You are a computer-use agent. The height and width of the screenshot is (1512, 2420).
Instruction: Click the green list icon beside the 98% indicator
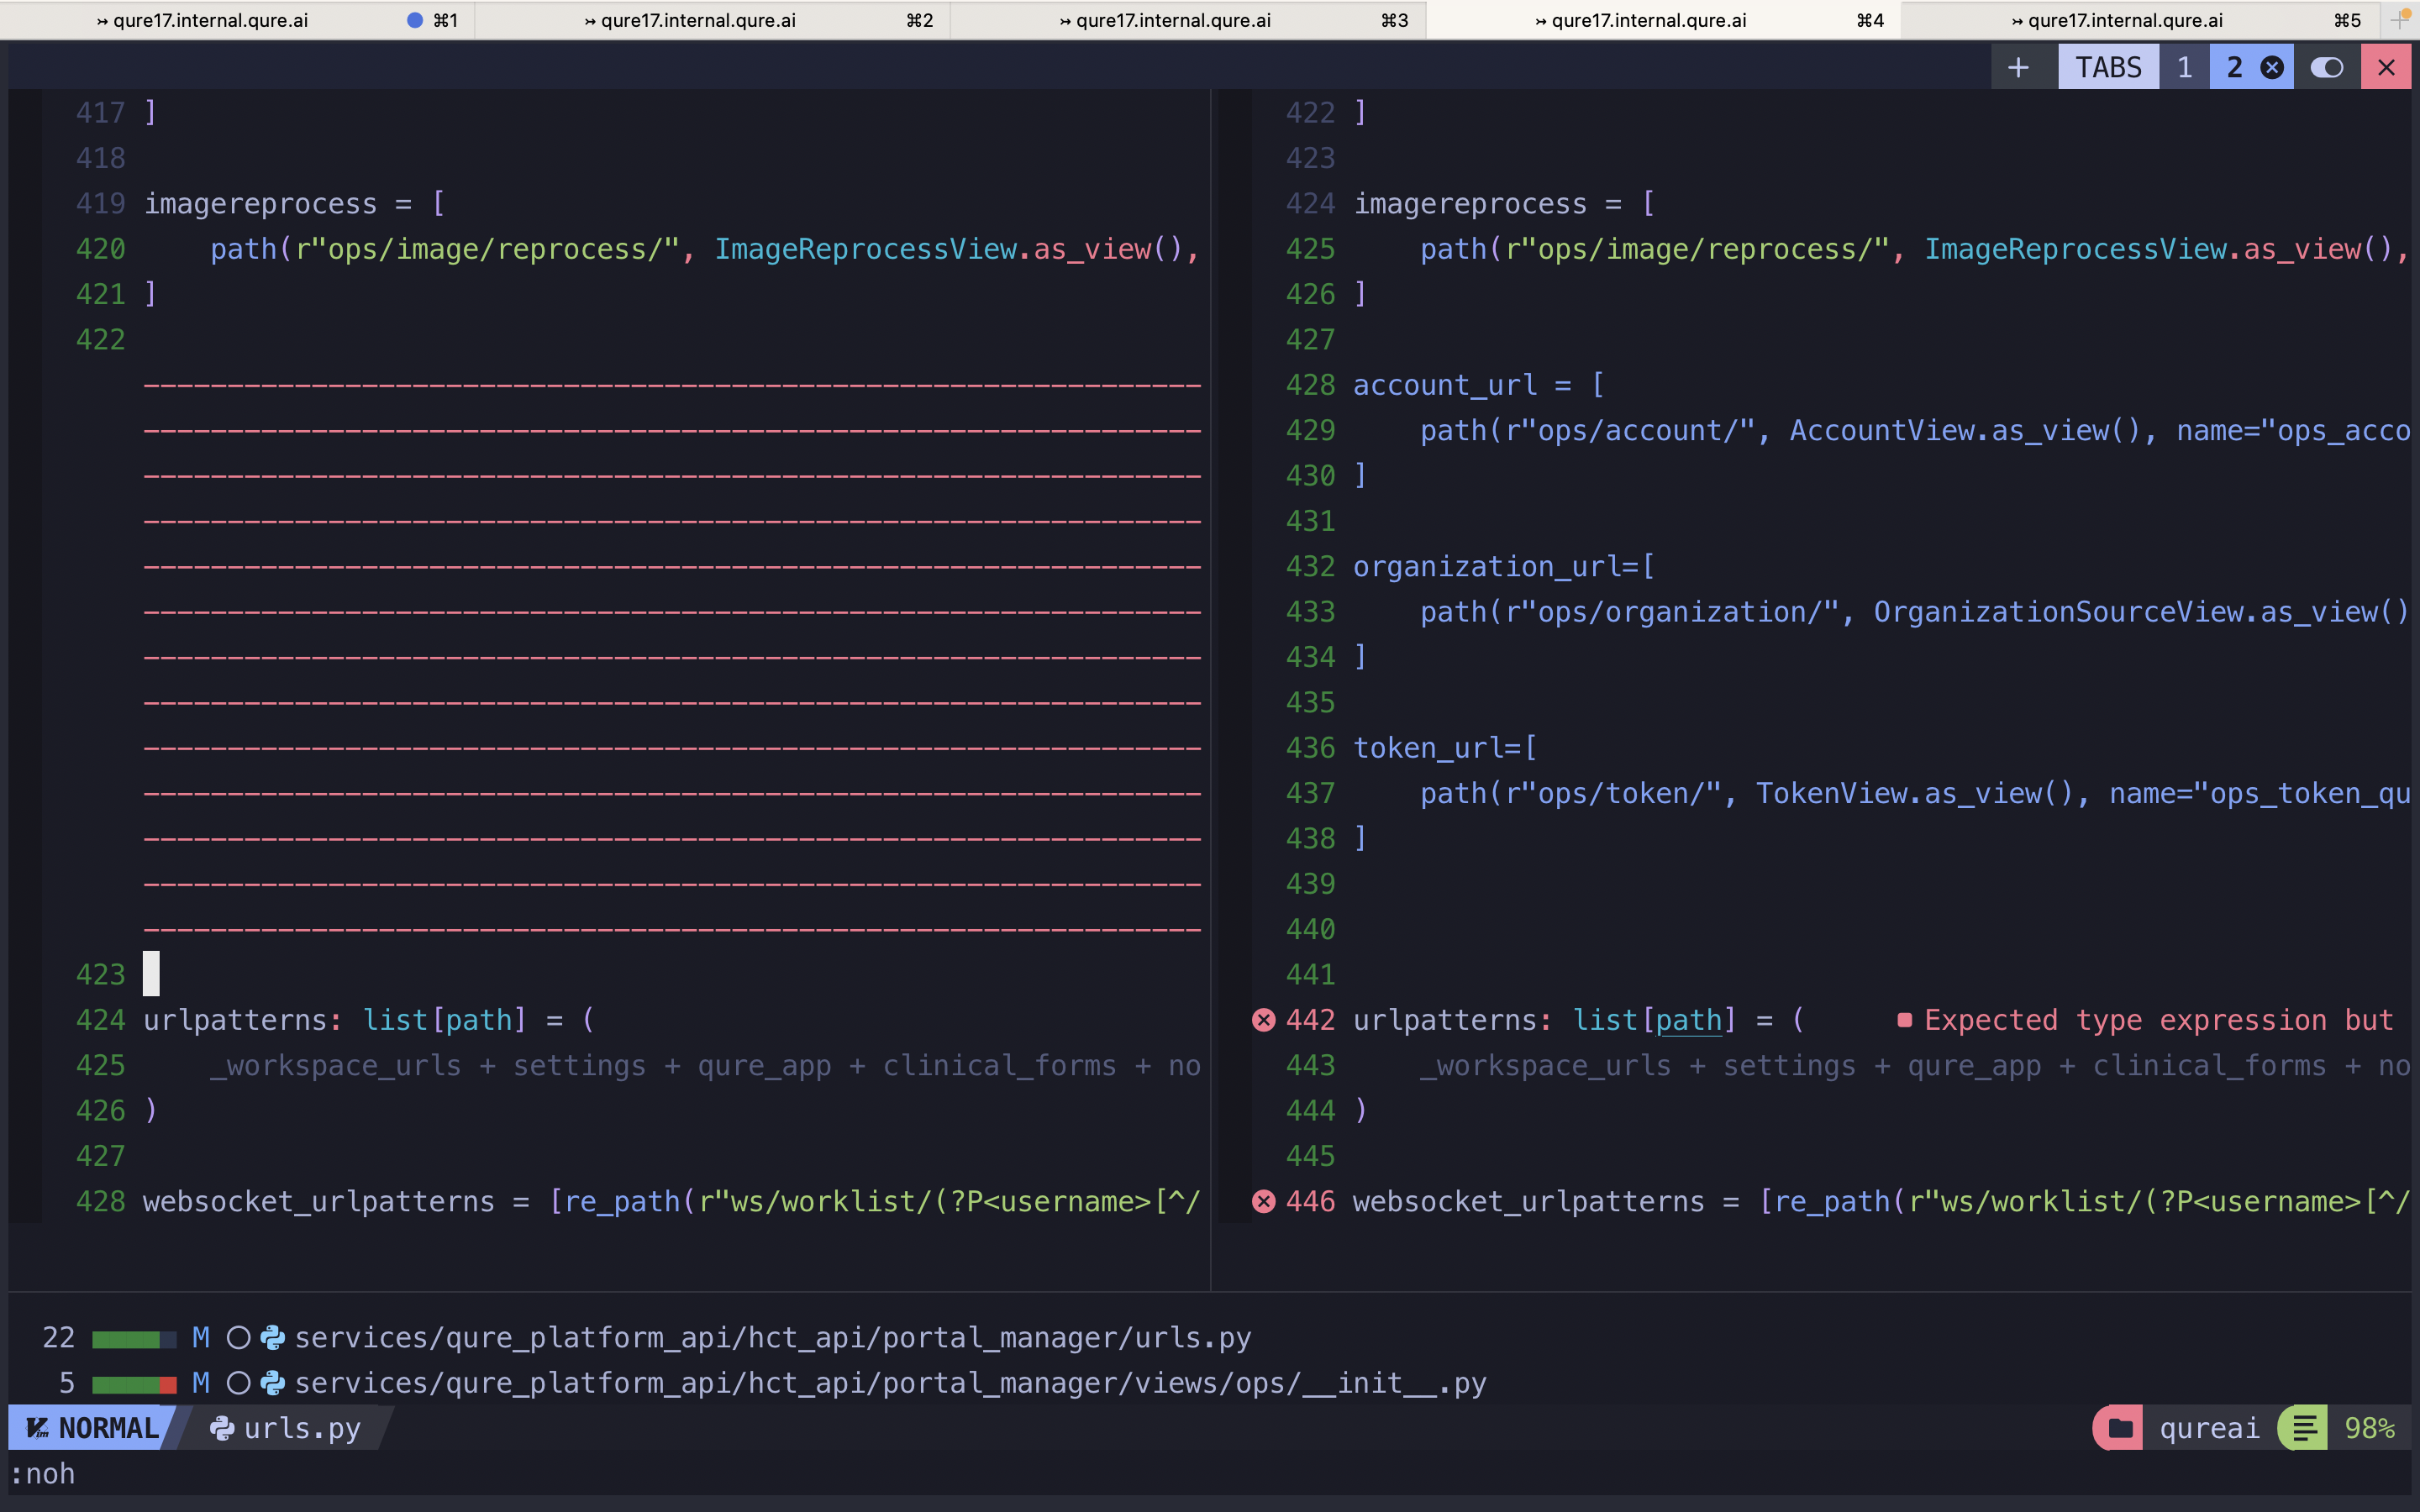point(2303,1427)
